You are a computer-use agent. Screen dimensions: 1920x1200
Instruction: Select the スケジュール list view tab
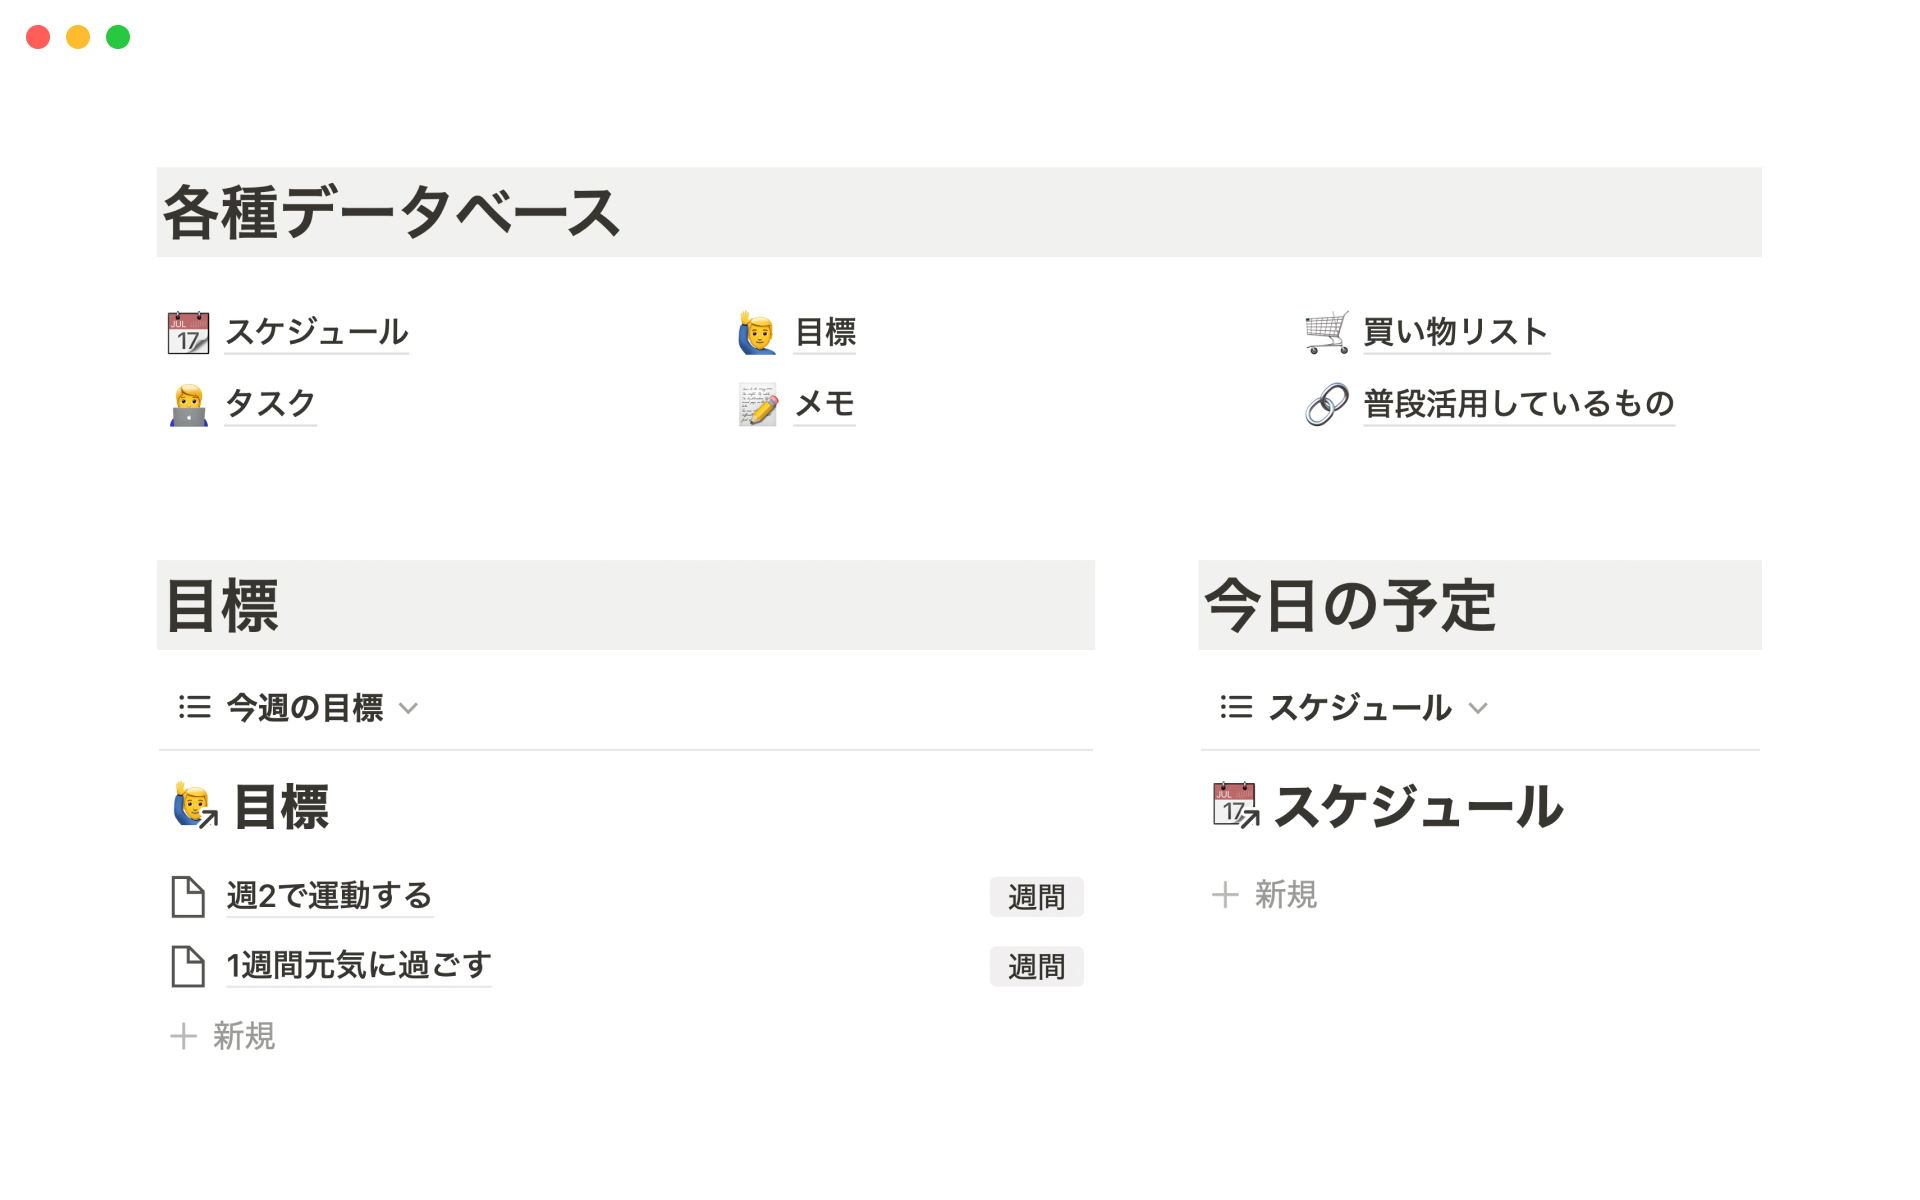click(1359, 708)
